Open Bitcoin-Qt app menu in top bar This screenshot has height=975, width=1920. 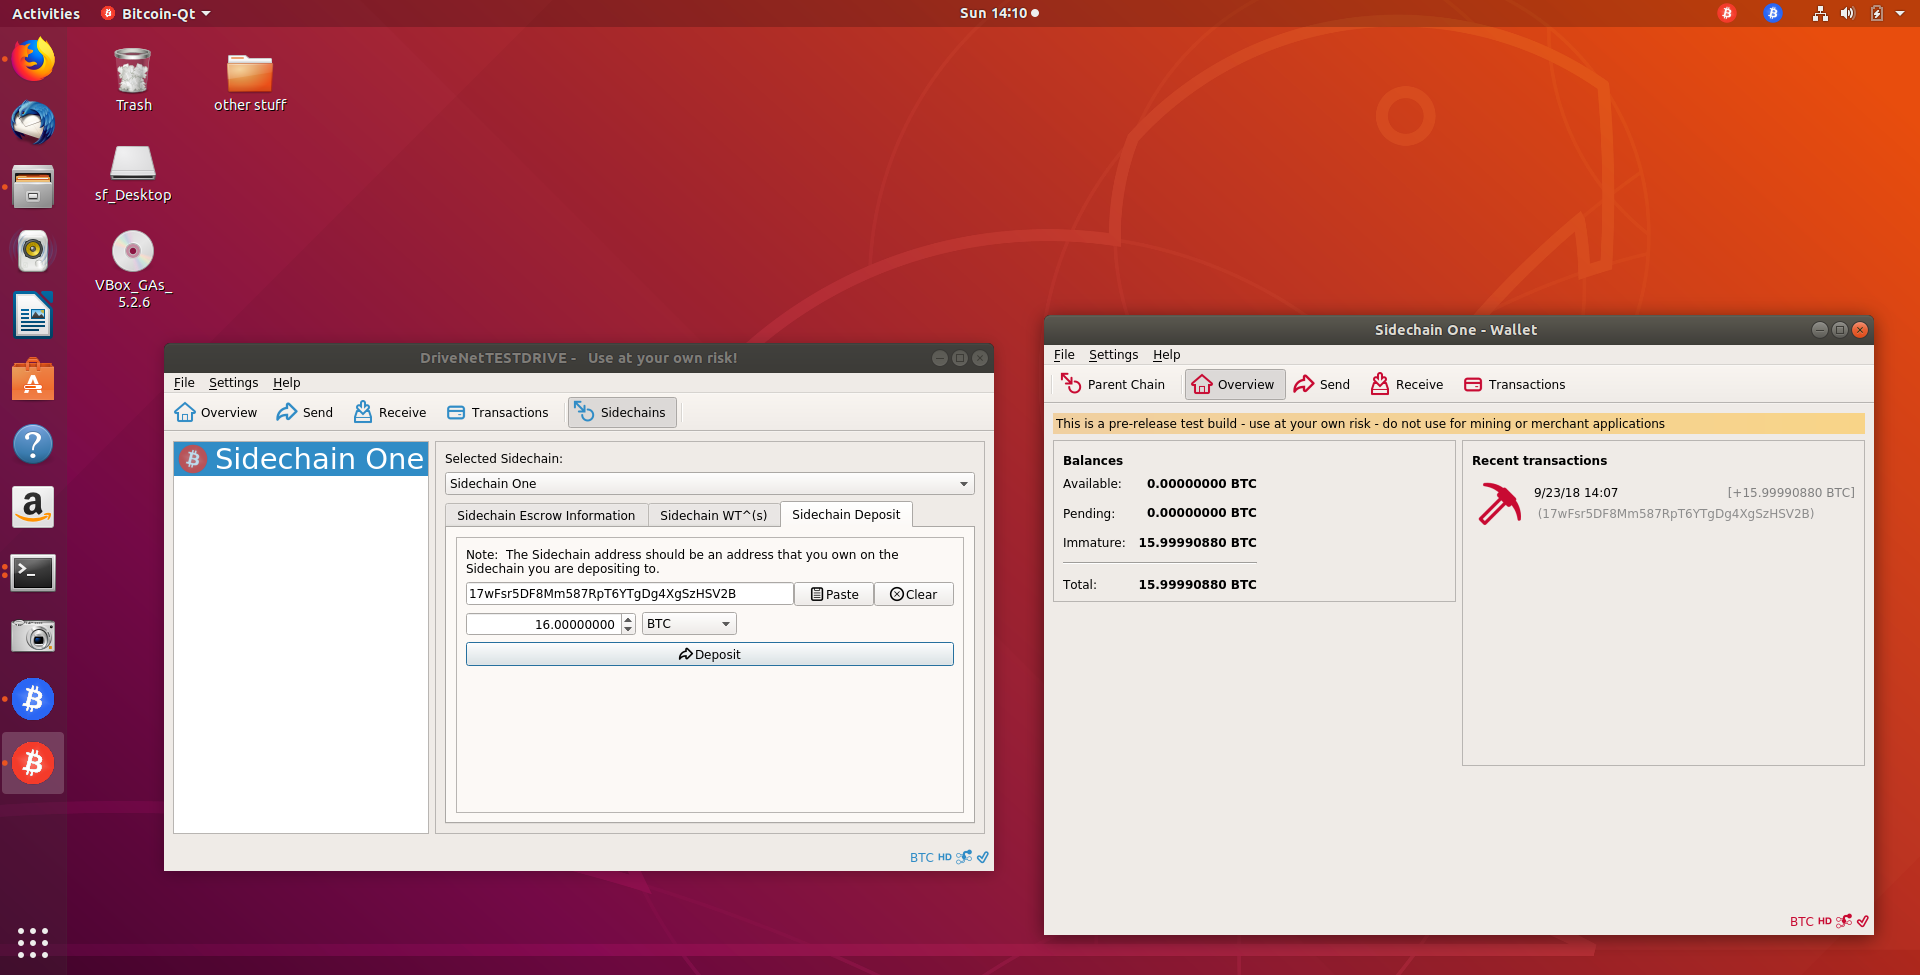point(157,13)
